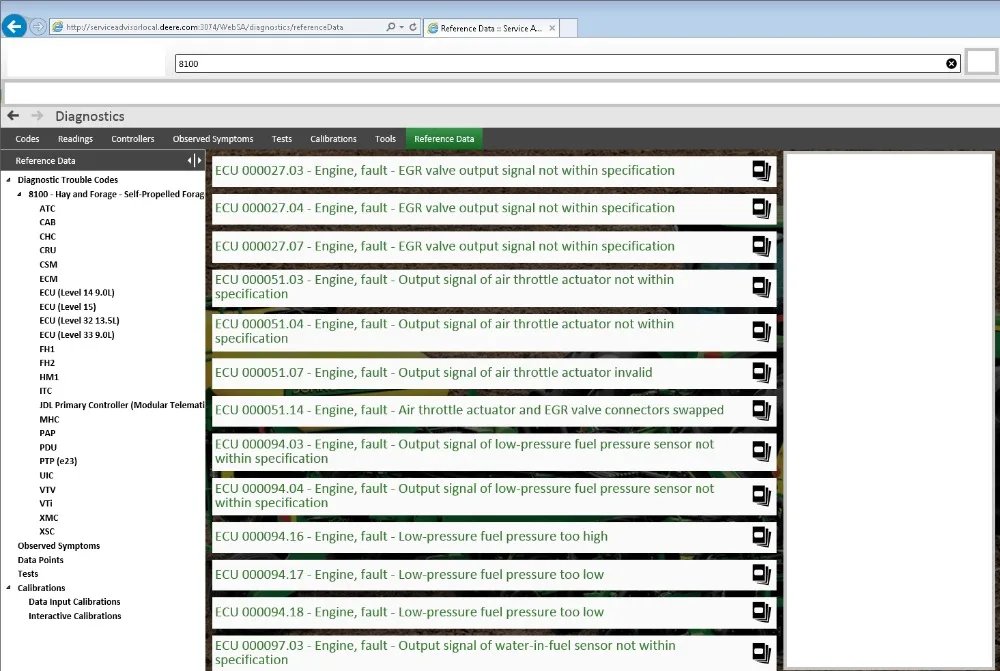The height and width of the screenshot is (671, 1000).
Task: Select ATC controller in tree
Action: [x=47, y=209]
